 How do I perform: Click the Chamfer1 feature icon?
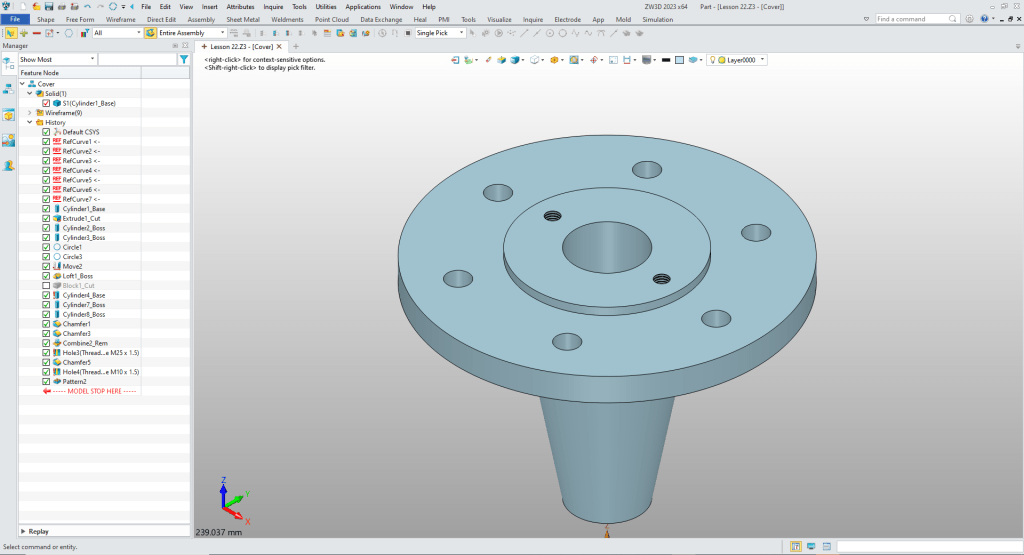point(56,324)
